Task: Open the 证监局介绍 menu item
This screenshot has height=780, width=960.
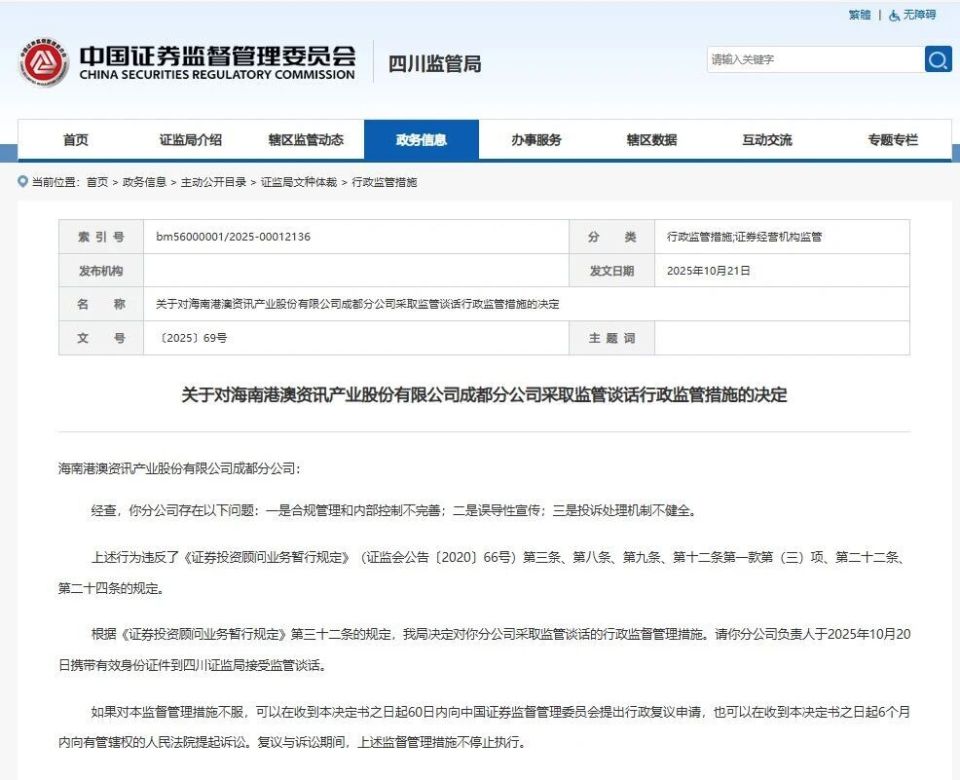Action: (189, 139)
